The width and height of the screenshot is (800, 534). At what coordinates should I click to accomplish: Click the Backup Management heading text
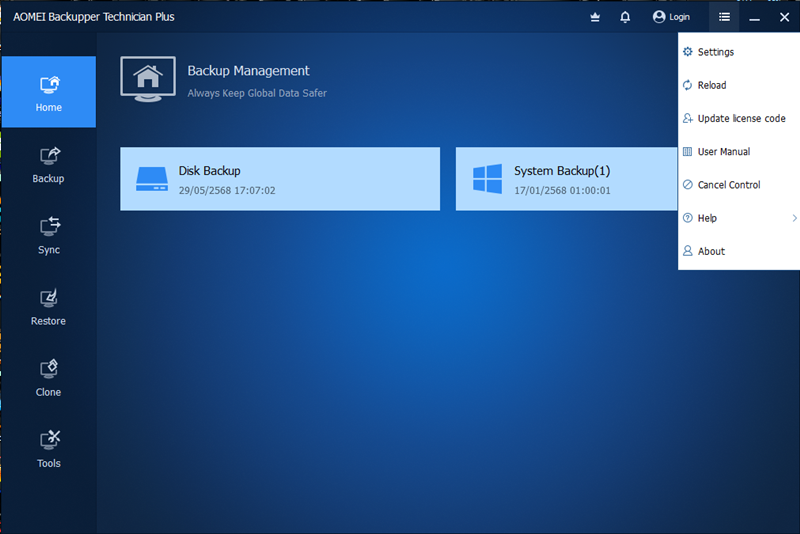click(248, 71)
